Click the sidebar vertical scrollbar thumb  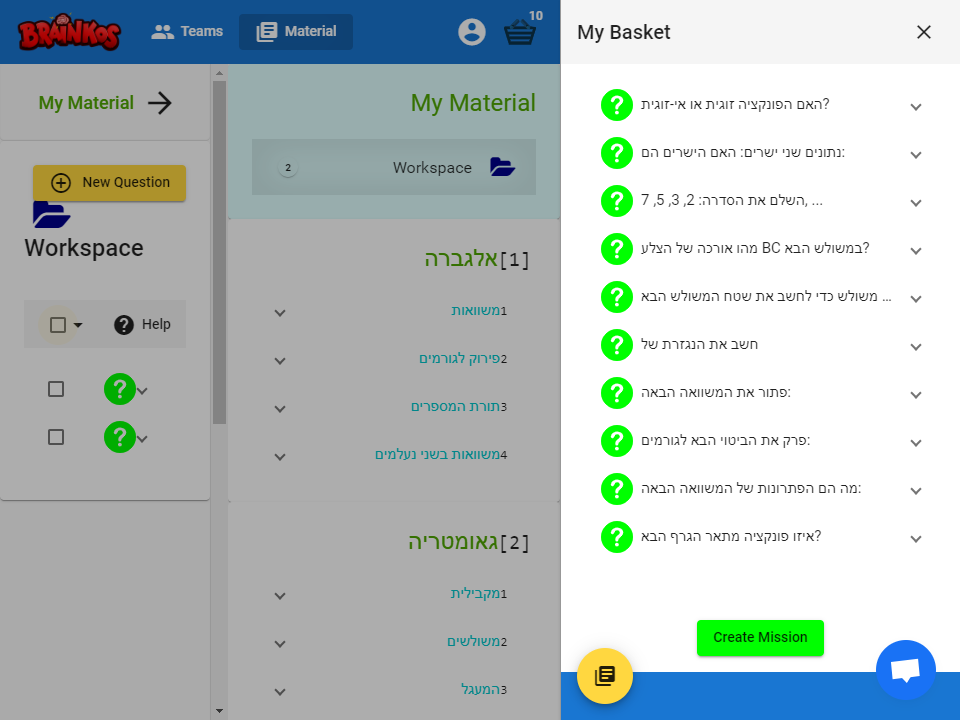pyautogui.click(x=219, y=252)
